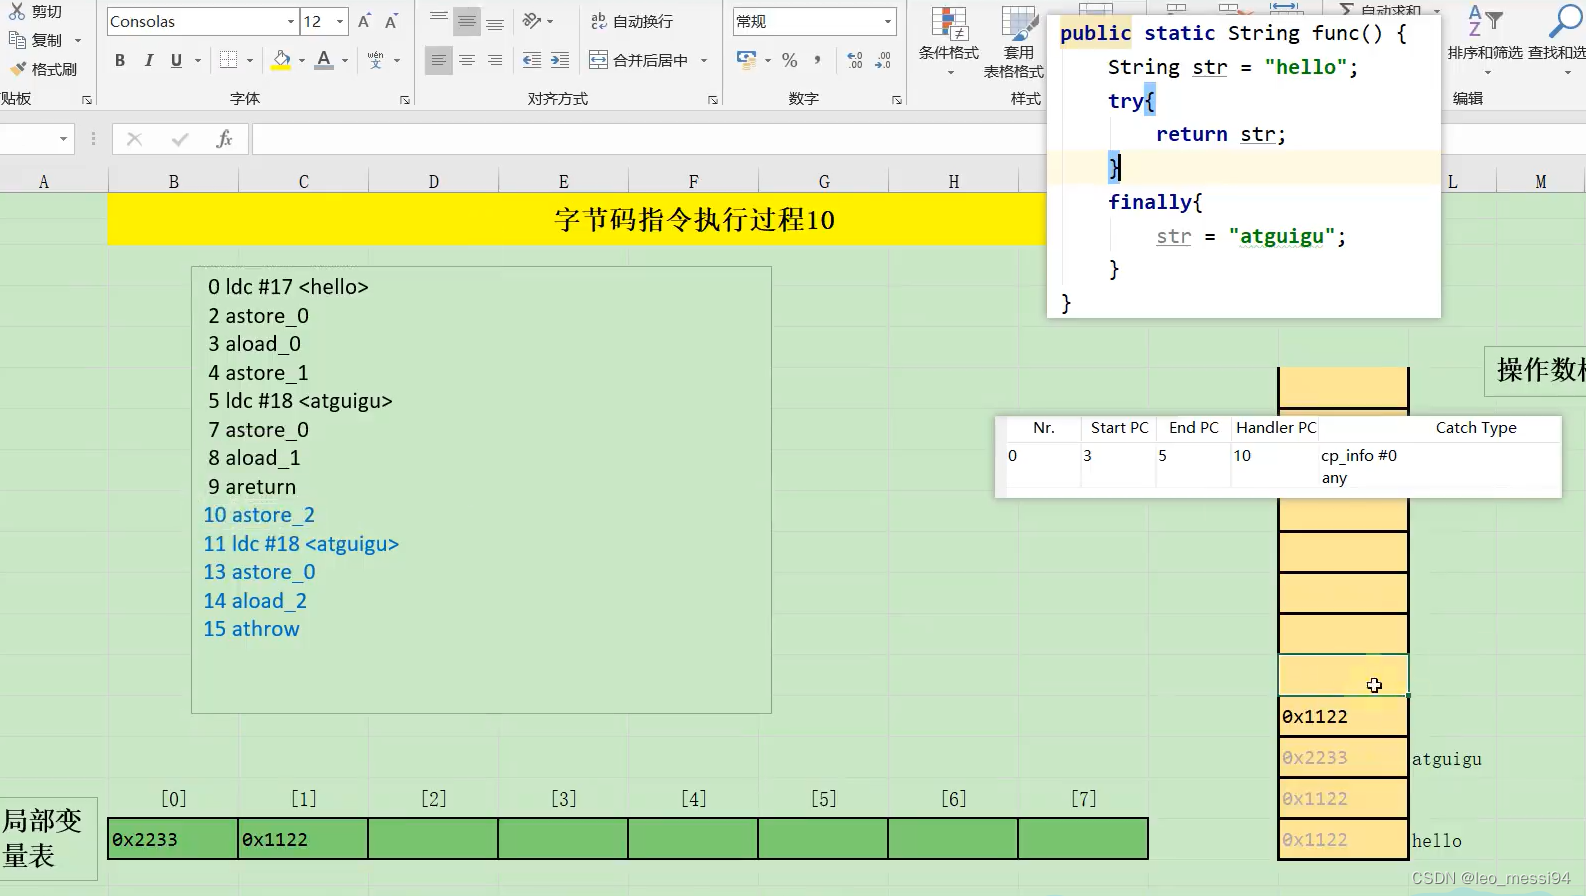Open the font size 12 dropdown
This screenshot has height=896, width=1586.
click(x=340, y=21)
